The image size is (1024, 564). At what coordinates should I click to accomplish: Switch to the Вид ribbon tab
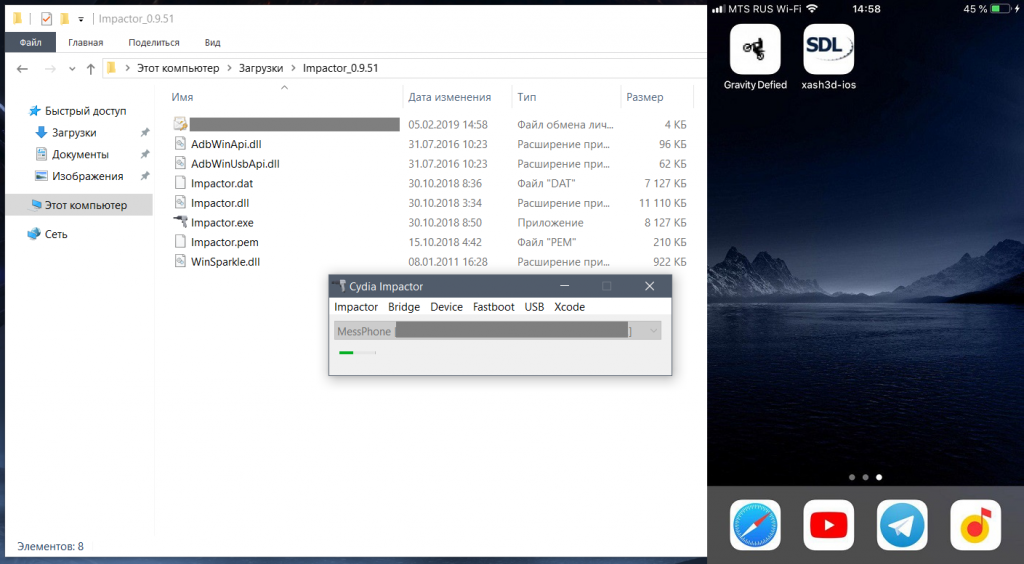click(x=212, y=43)
